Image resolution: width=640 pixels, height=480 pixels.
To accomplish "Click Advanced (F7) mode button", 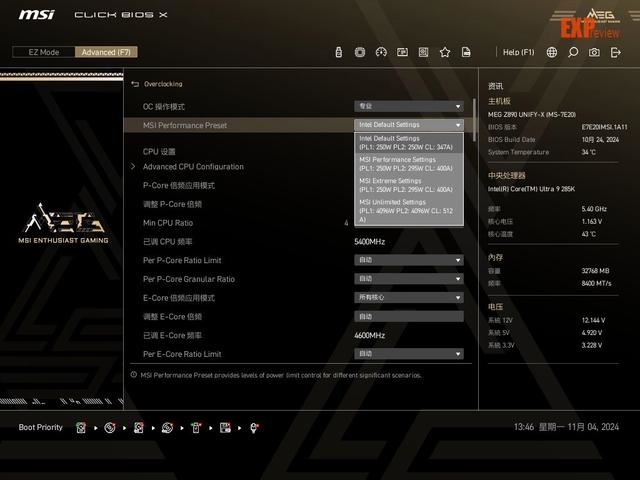I will point(107,52).
